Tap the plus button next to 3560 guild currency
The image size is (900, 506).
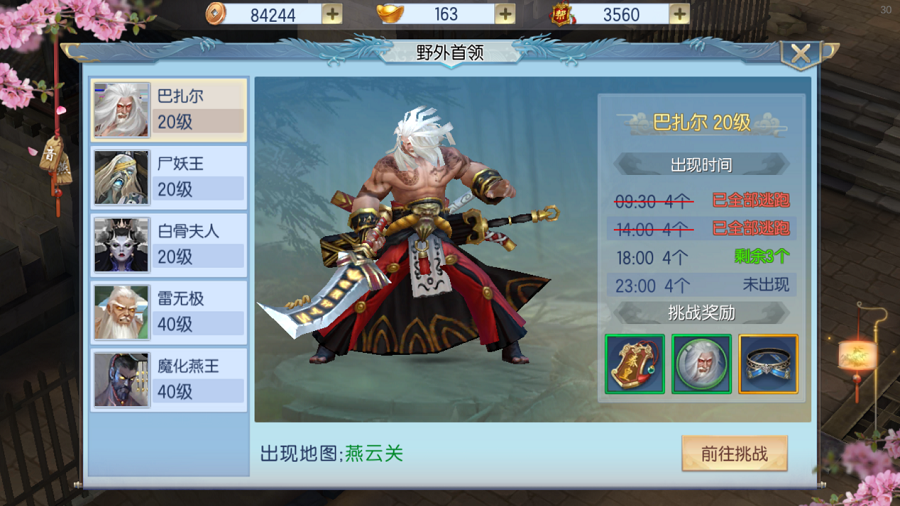[679, 14]
